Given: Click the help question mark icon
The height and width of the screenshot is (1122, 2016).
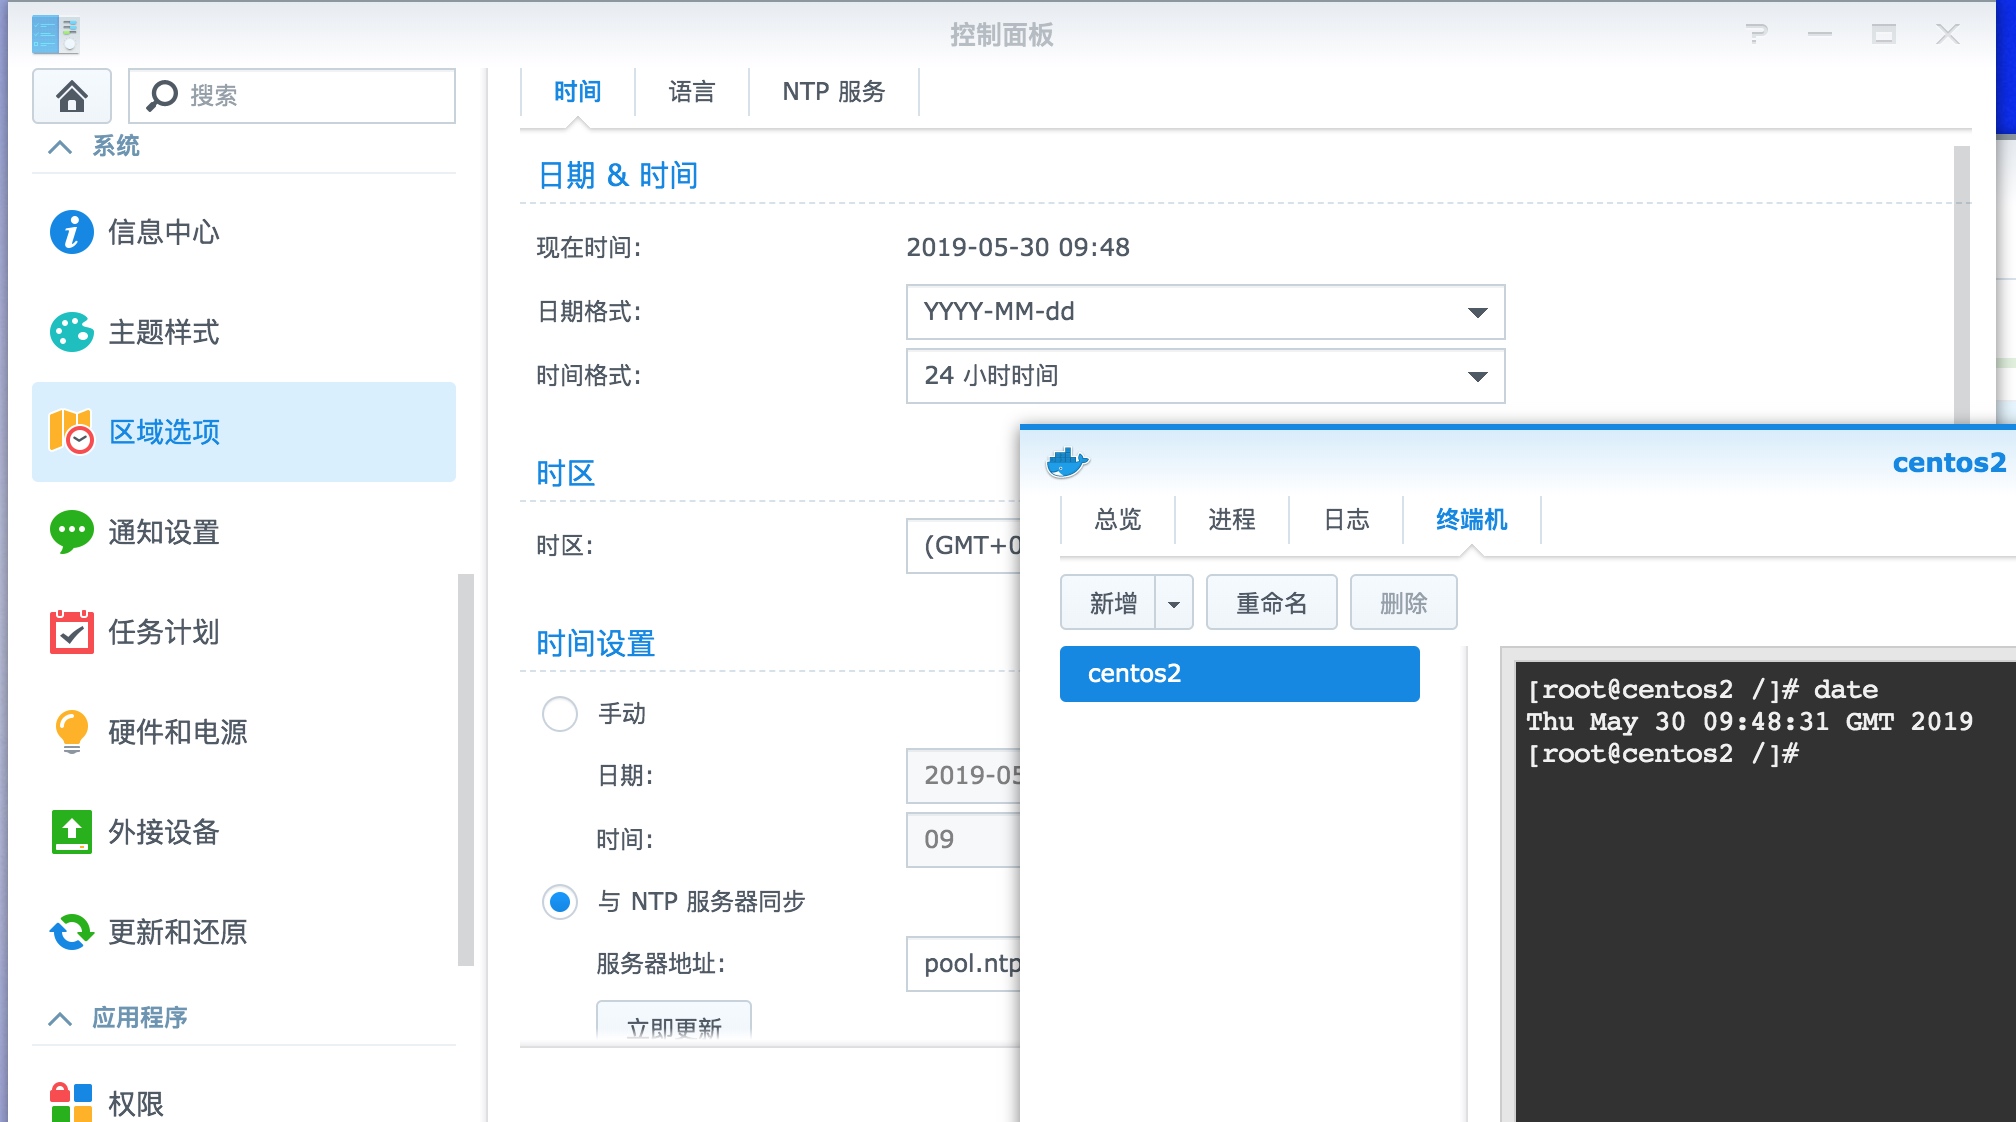Looking at the screenshot, I should (x=1757, y=34).
